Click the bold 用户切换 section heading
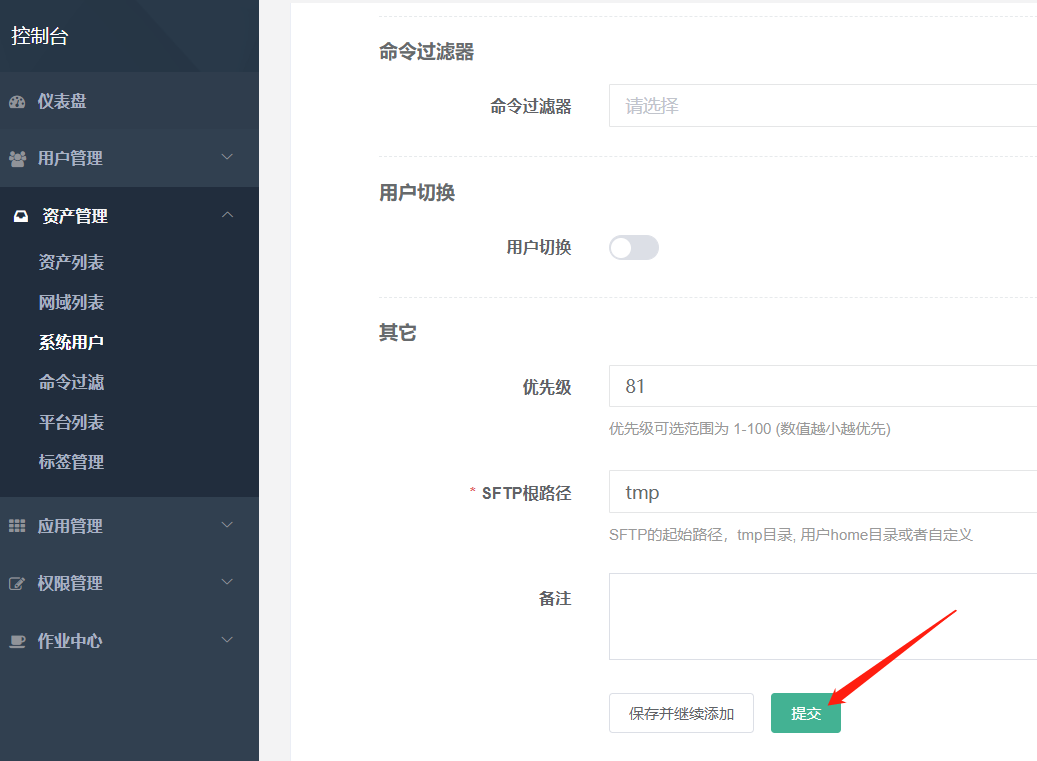 click(417, 193)
